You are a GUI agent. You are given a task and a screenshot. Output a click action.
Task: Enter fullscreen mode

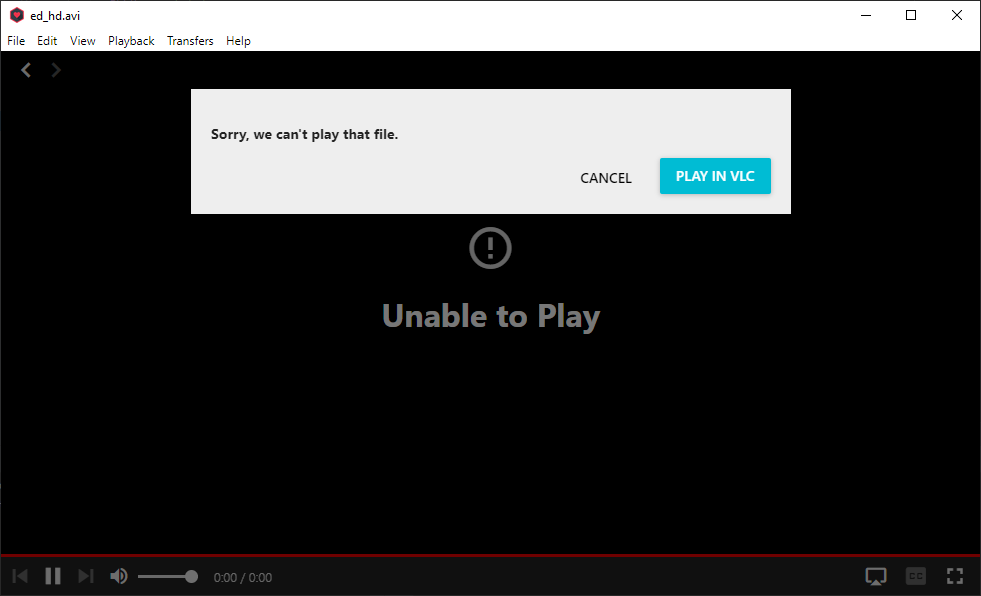[955, 576]
